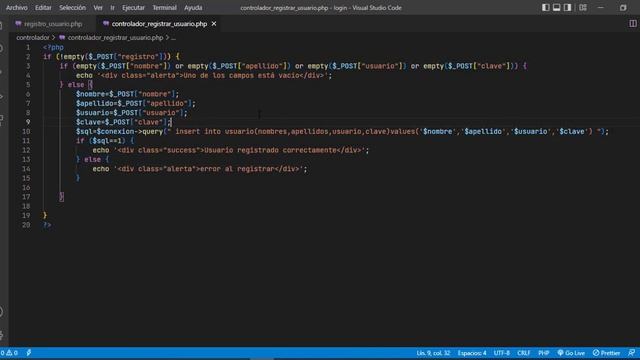
Task: Toggle the bottom panel layout icon
Action: tap(556, 7)
